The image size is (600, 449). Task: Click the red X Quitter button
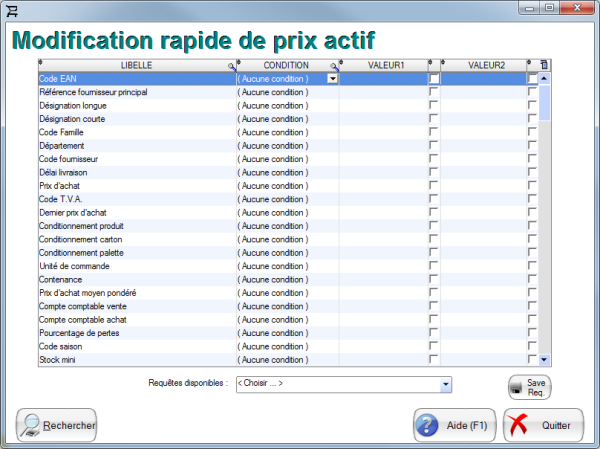(543, 425)
